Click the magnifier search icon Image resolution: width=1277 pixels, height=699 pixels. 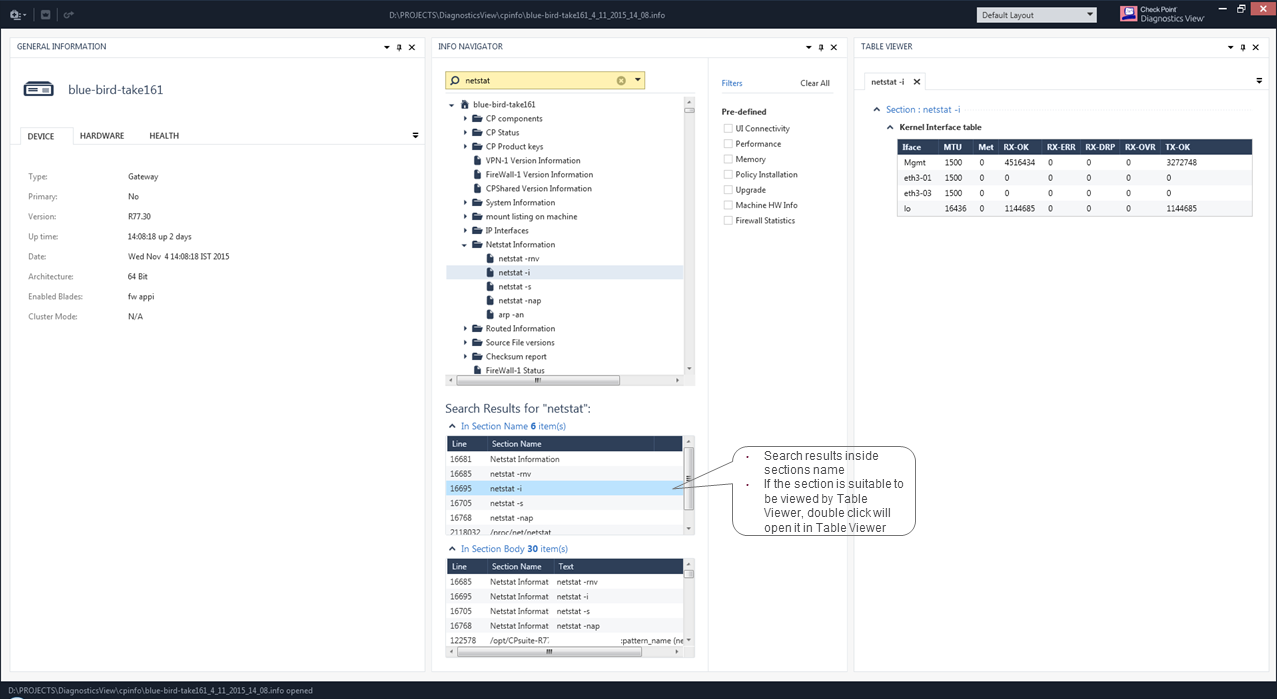tap(455, 80)
